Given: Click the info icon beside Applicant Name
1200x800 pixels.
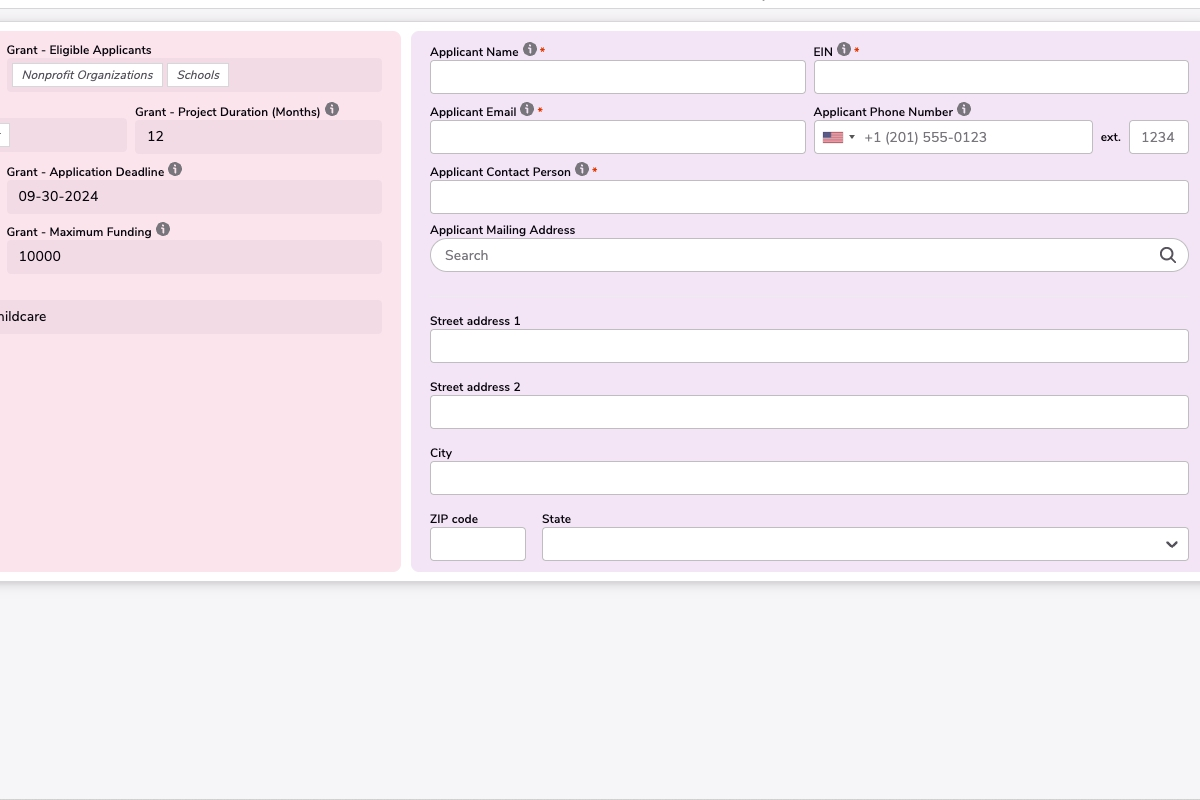Looking at the screenshot, I should (530, 50).
